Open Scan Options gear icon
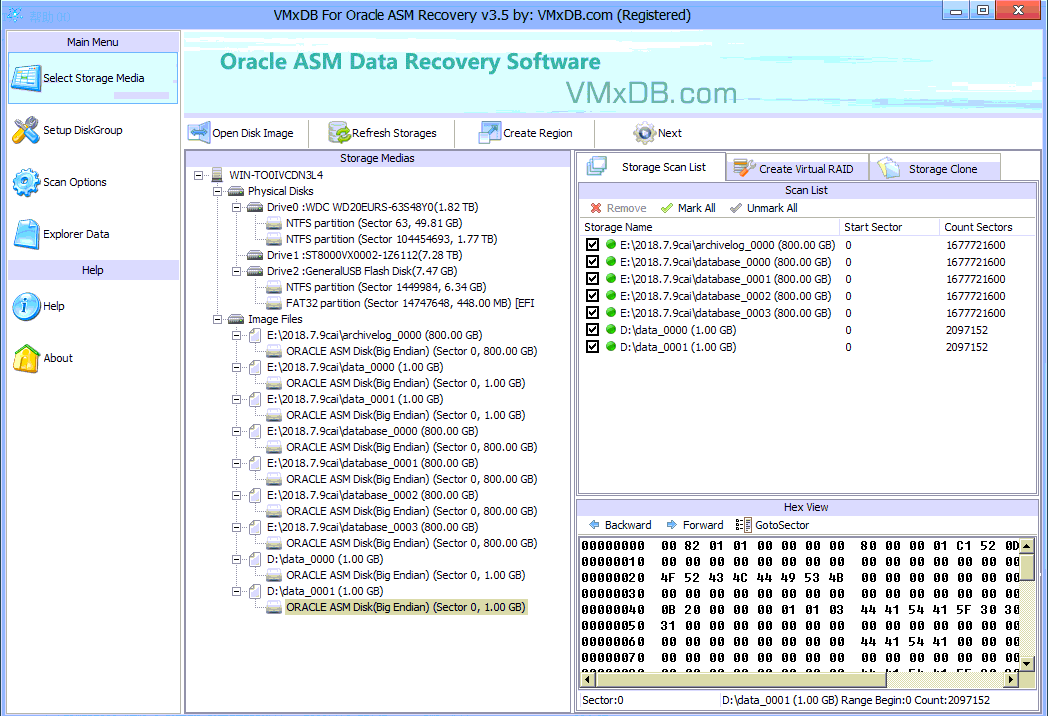 tap(26, 183)
